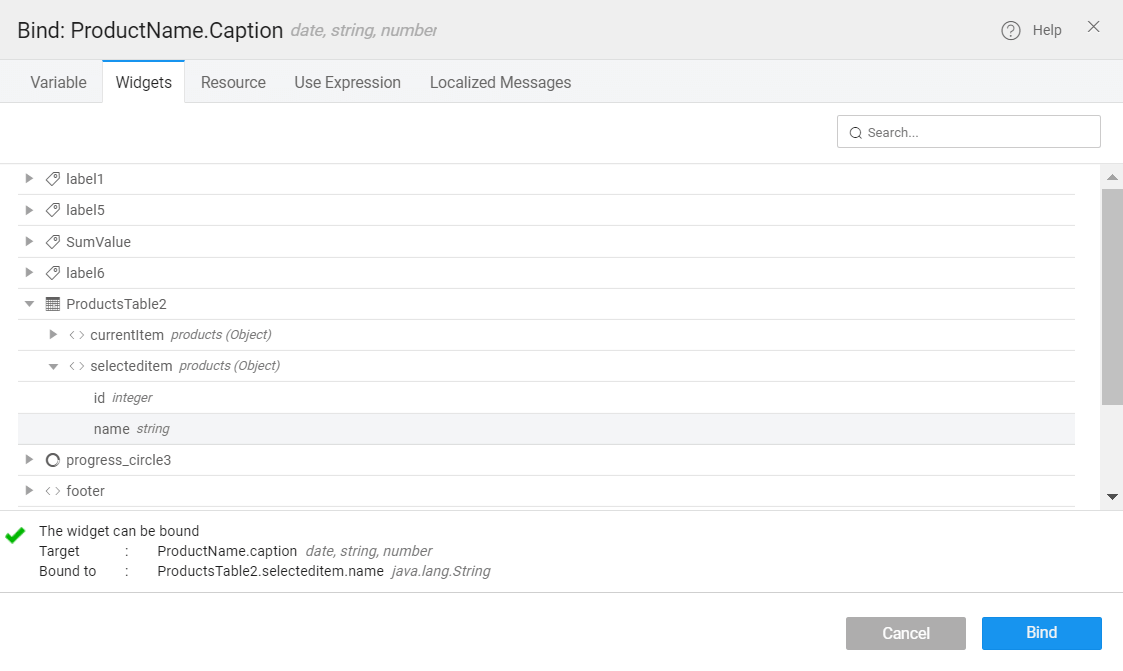The height and width of the screenshot is (671, 1123).
Task: Click the tag icon next to label6
Action: pyautogui.click(x=53, y=273)
